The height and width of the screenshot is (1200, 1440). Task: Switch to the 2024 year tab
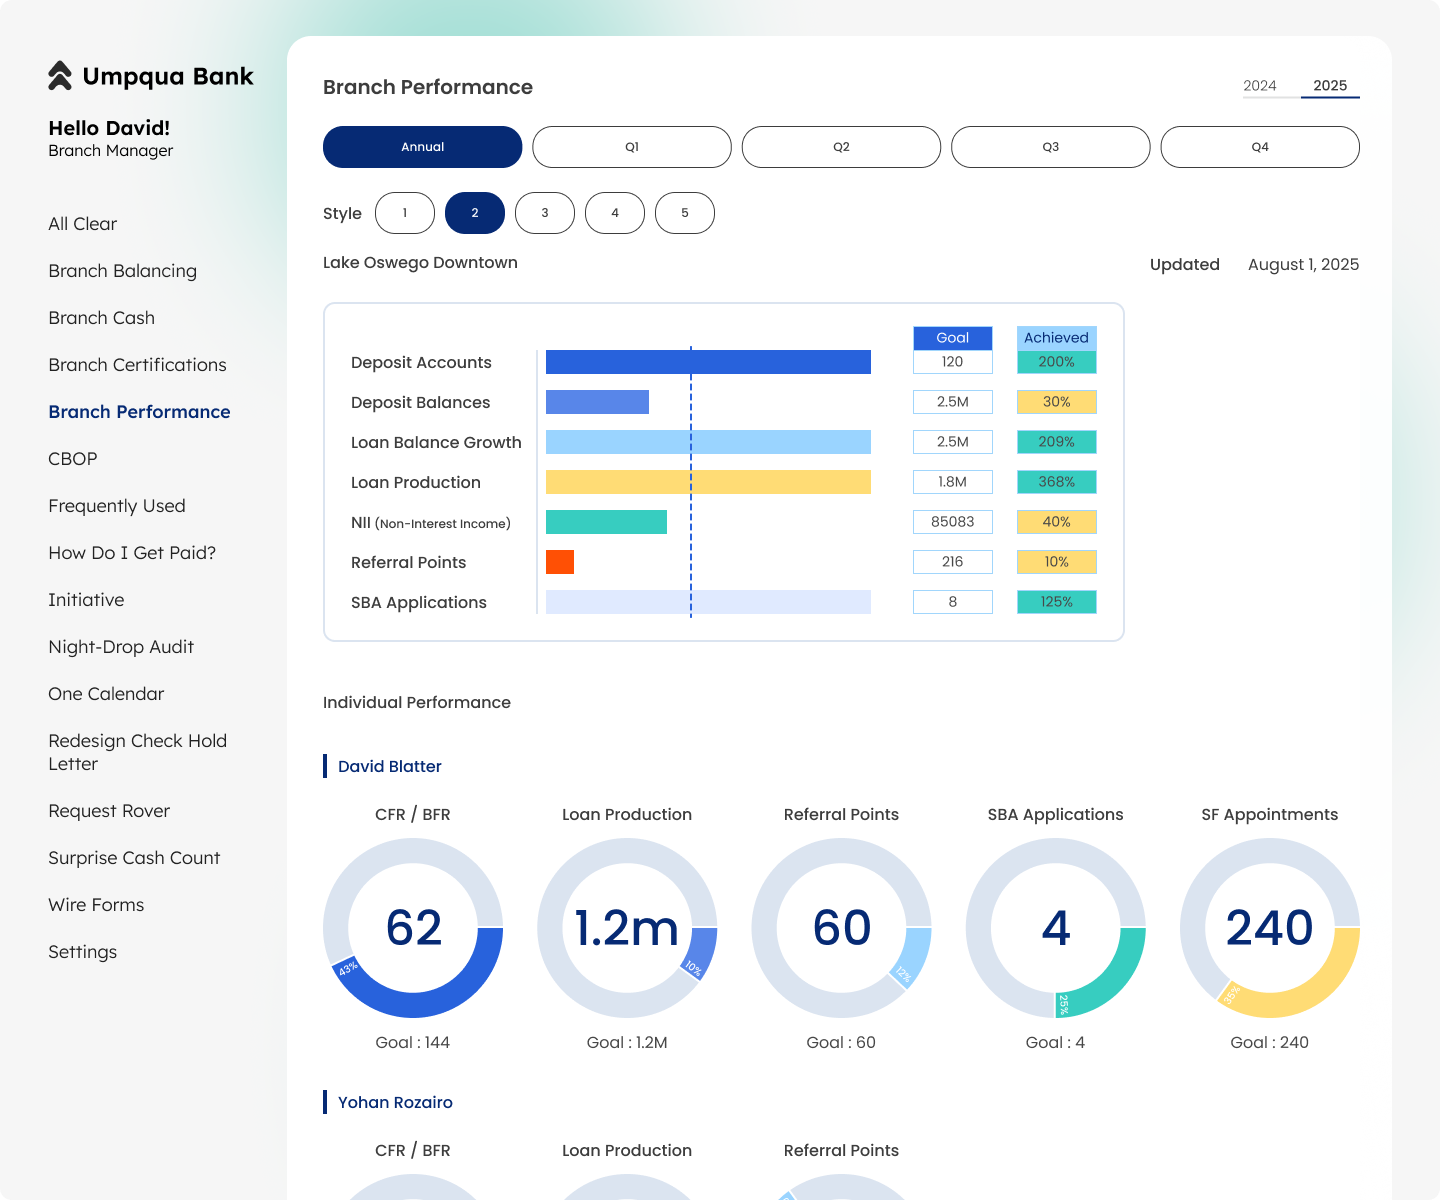1260,86
